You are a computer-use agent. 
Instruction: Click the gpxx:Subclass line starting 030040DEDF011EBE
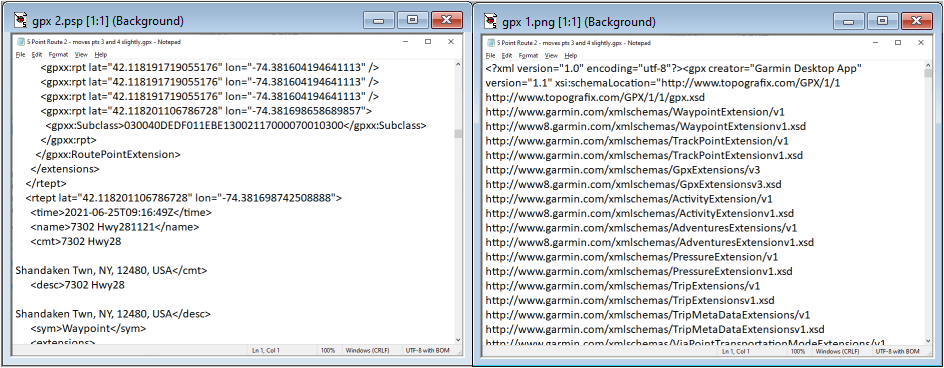coord(236,125)
